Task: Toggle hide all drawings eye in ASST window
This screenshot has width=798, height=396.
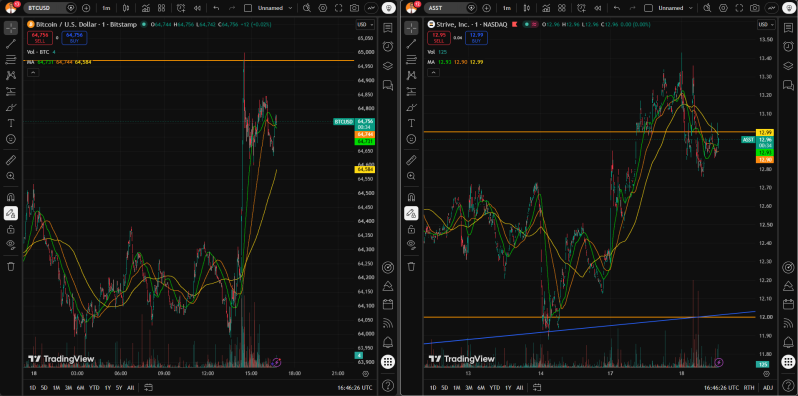Action: 412,245
